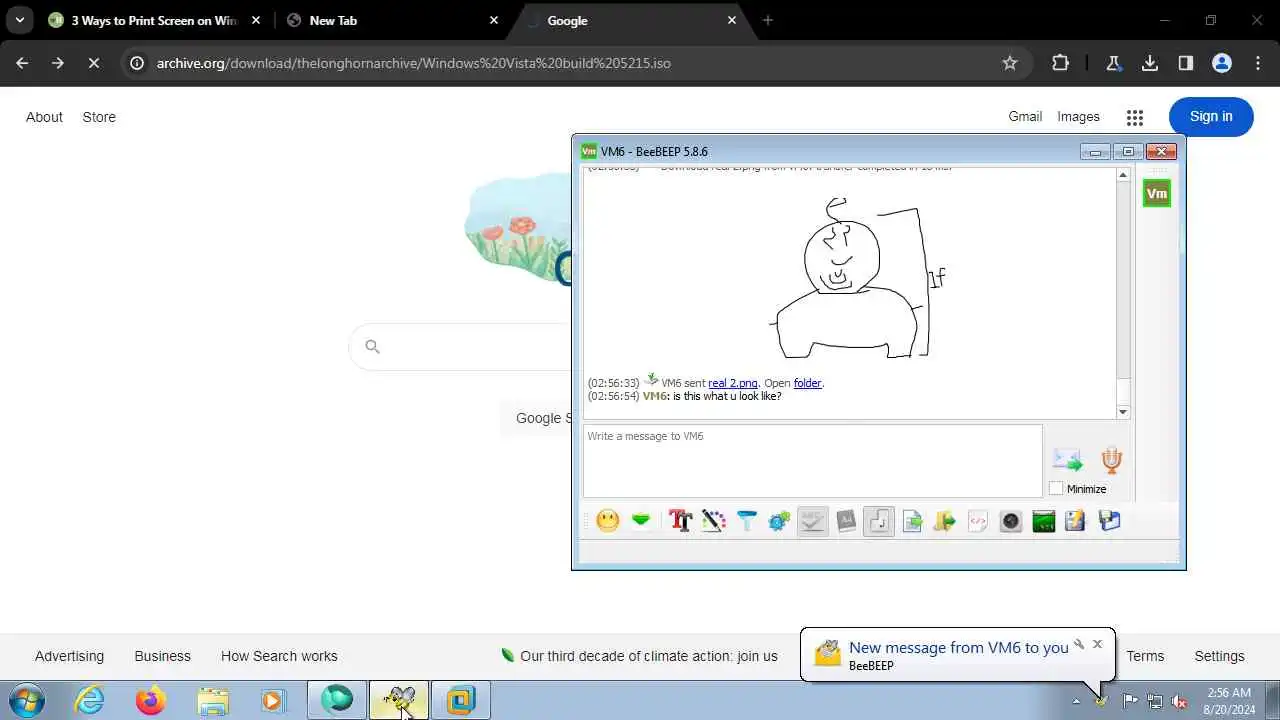Viewport: 1280px width, 720px height.
Task: Dismiss the BeeBEEP new message notification
Action: click(1097, 644)
